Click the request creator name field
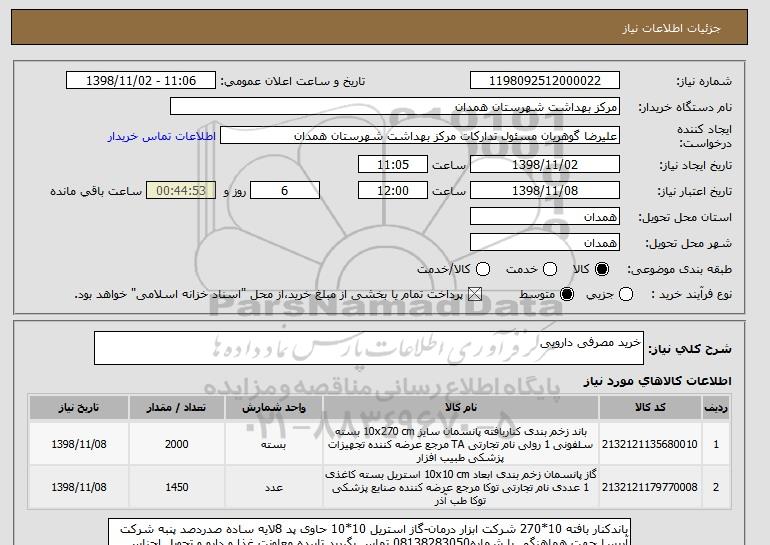The width and height of the screenshot is (770, 545). click(420, 136)
